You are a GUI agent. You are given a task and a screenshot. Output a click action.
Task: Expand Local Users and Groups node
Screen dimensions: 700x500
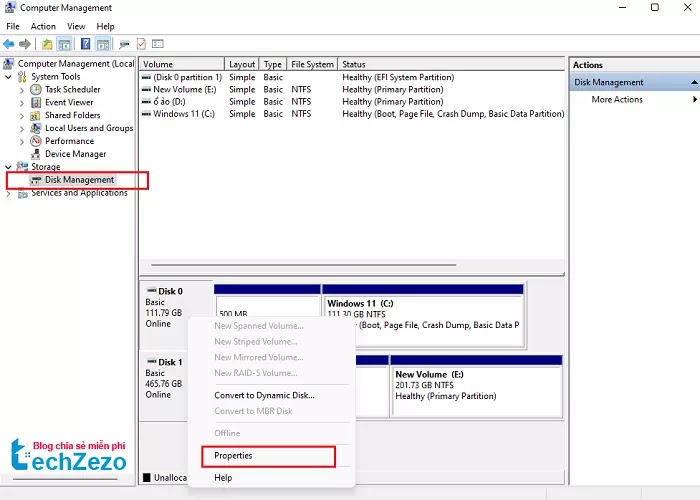click(x=22, y=129)
